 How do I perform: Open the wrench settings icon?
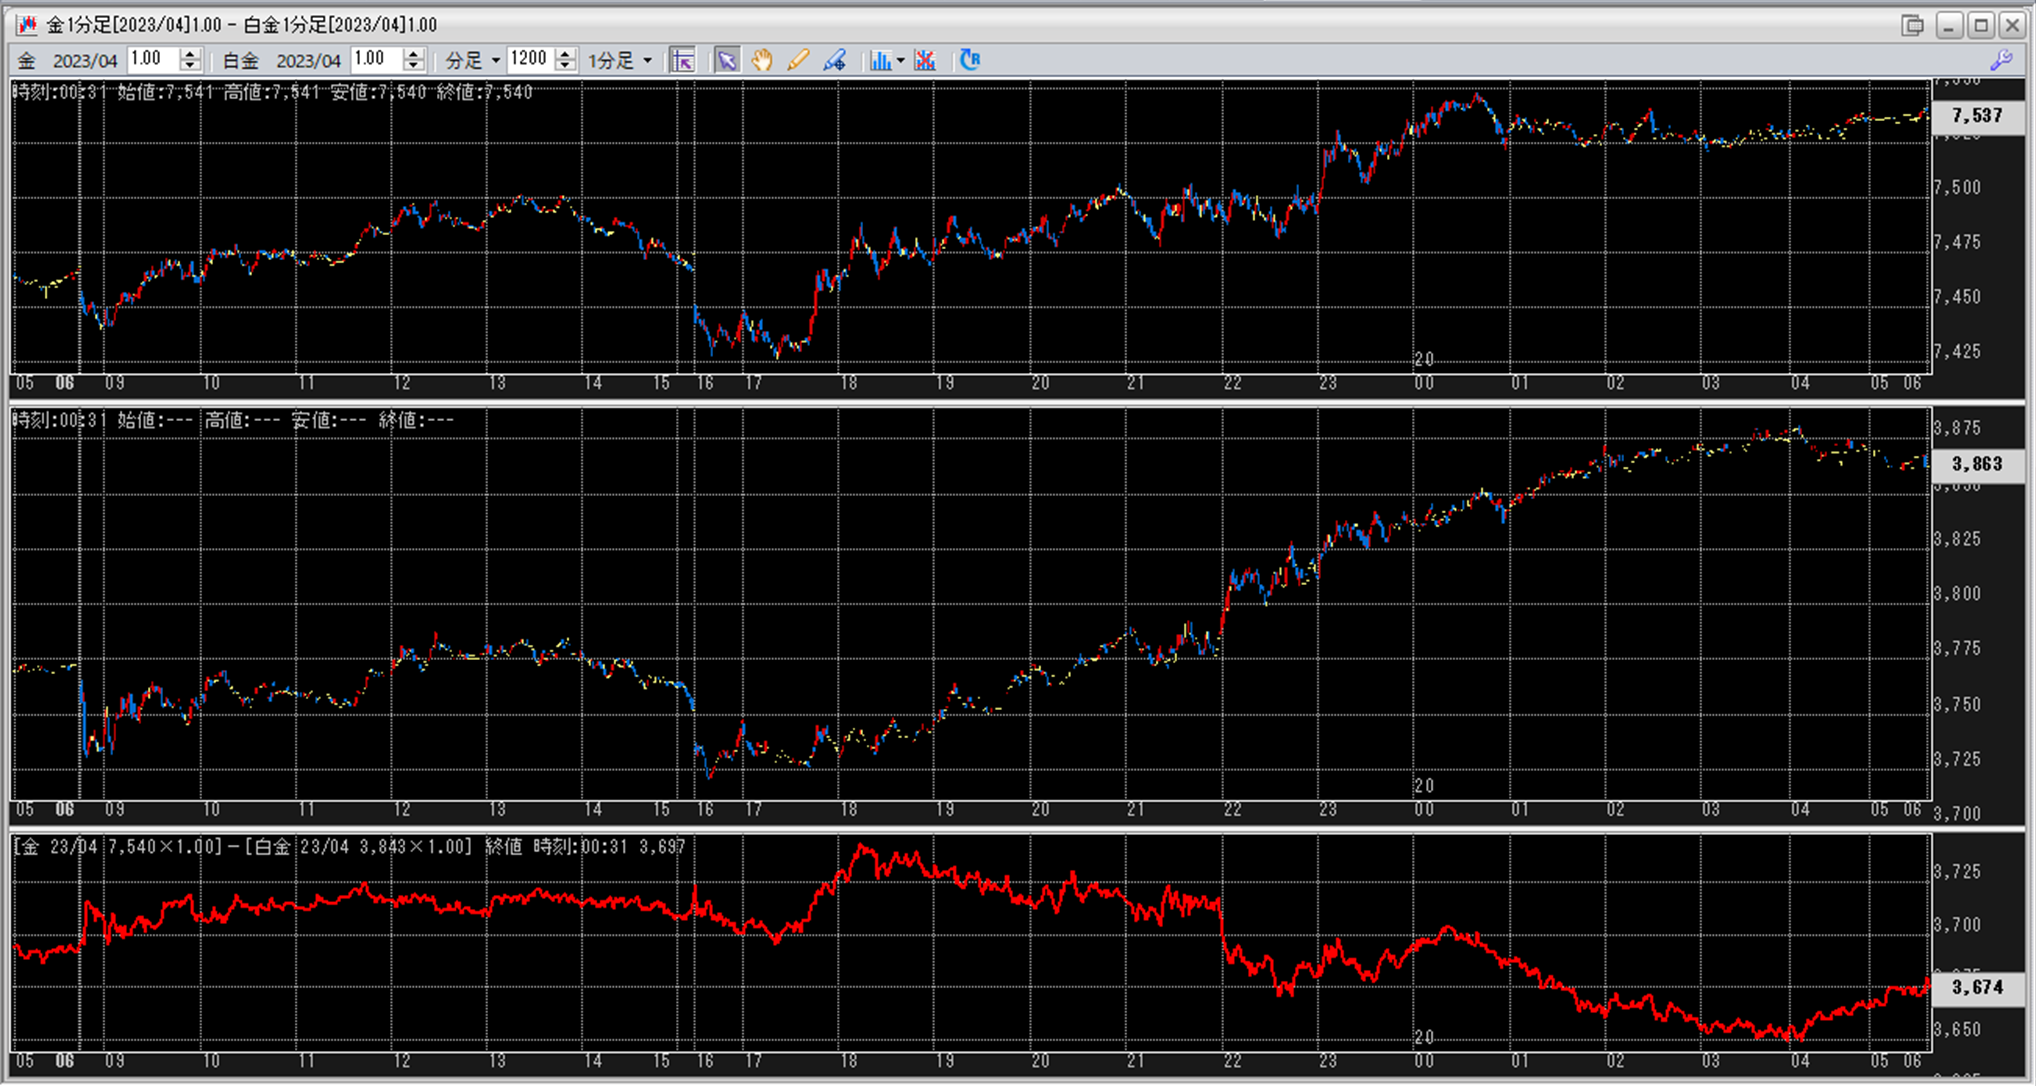tap(2000, 60)
